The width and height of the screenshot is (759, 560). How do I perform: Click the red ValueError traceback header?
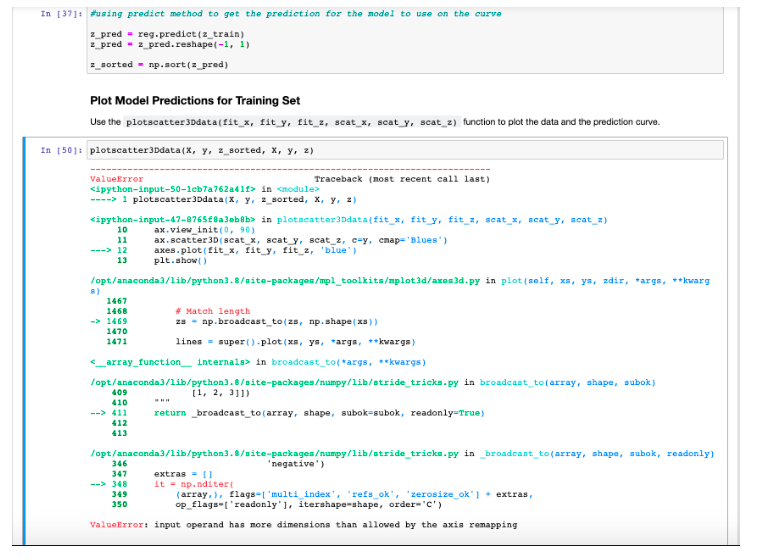point(117,180)
